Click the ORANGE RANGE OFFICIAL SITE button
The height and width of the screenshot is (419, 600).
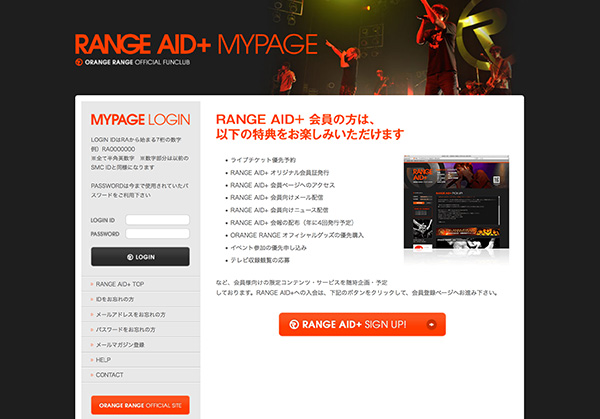140,405
